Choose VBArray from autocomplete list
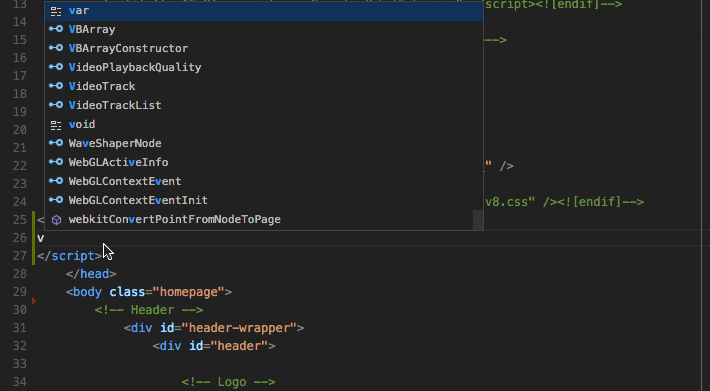Image resolution: width=710 pixels, height=391 pixels. (x=264, y=29)
